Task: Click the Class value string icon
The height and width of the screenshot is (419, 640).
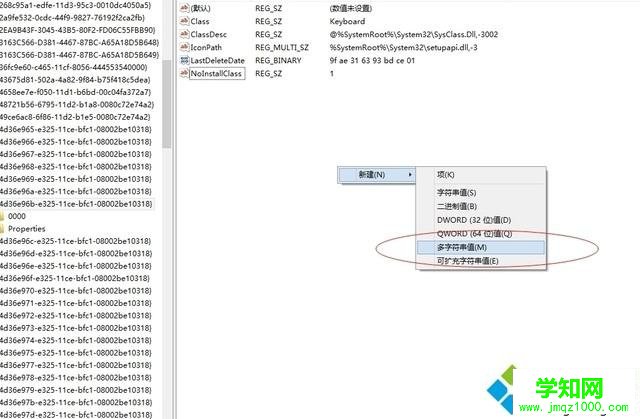Action: (184, 21)
